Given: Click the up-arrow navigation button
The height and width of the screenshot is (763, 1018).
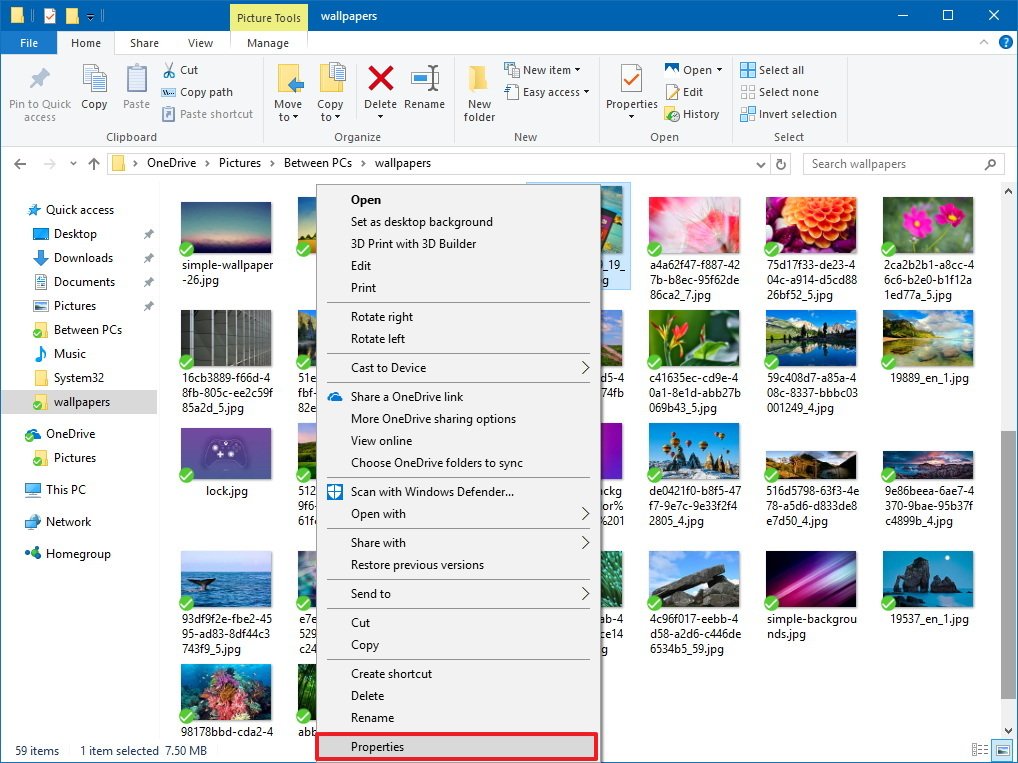Looking at the screenshot, I should [x=94, y=164].
